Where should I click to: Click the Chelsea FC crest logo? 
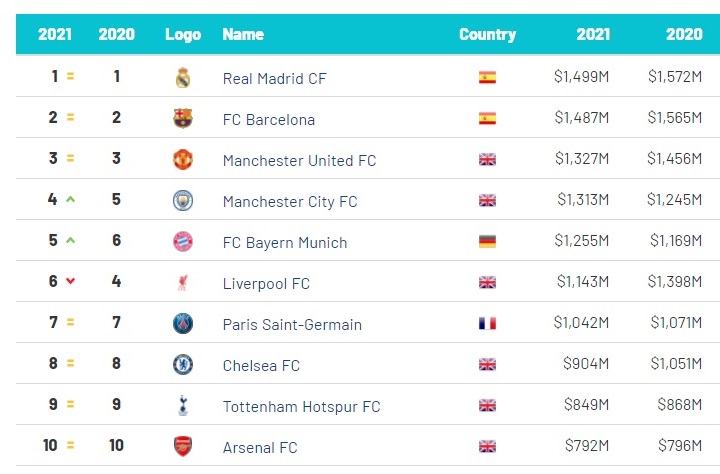point(183,365)
